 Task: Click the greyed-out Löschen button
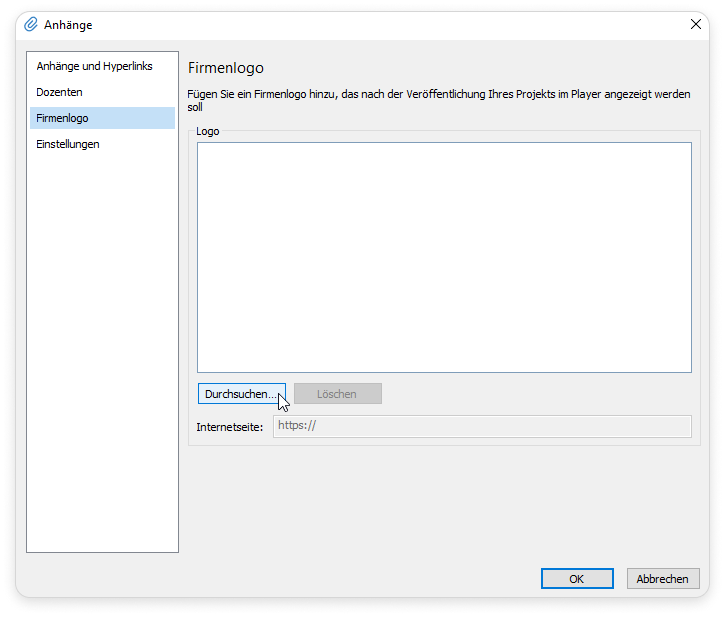click(337, 394)
